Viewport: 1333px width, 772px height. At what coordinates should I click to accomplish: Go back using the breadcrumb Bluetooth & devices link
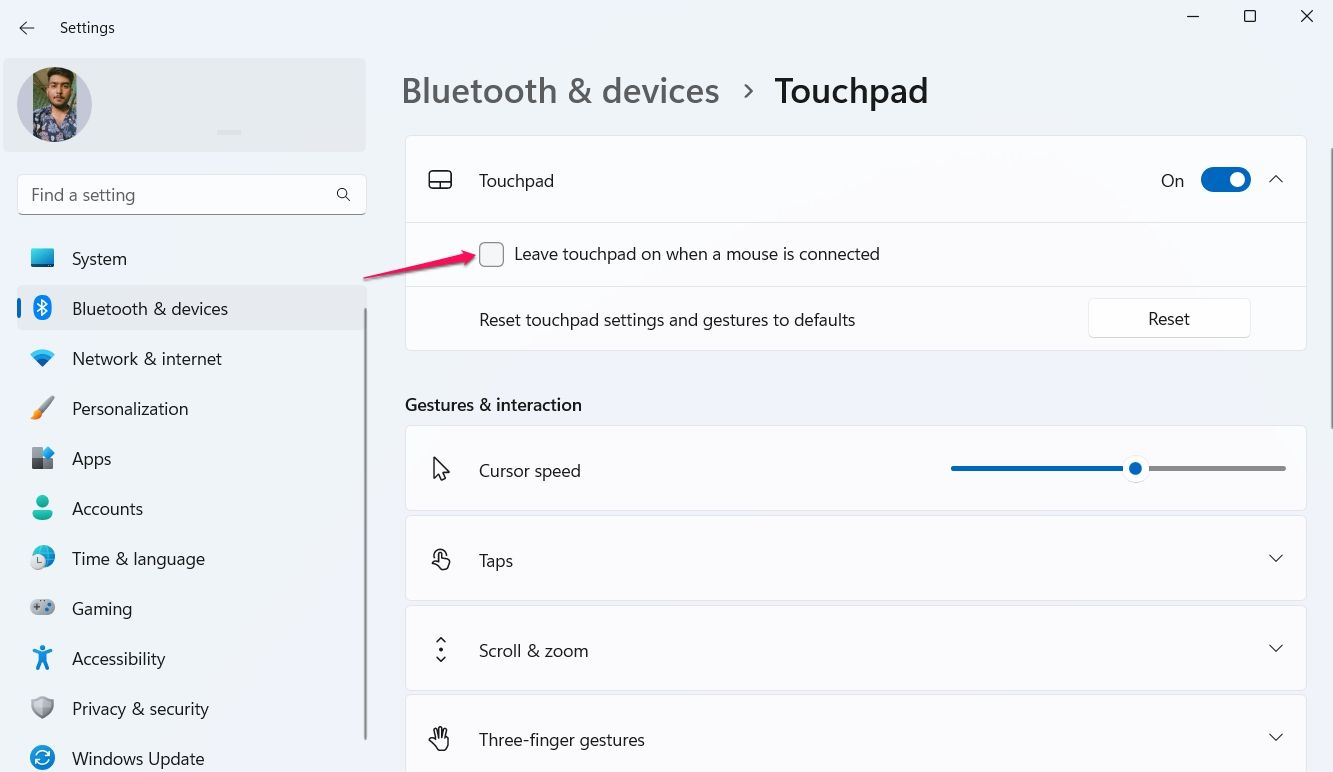click(x=560, y=91)
